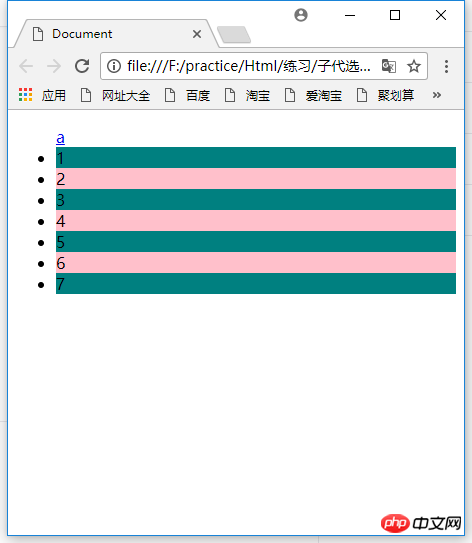This screenshot has height=543, width=472.
Task: Expand the hidden bookmarks chevron
Action: [437, 95]
